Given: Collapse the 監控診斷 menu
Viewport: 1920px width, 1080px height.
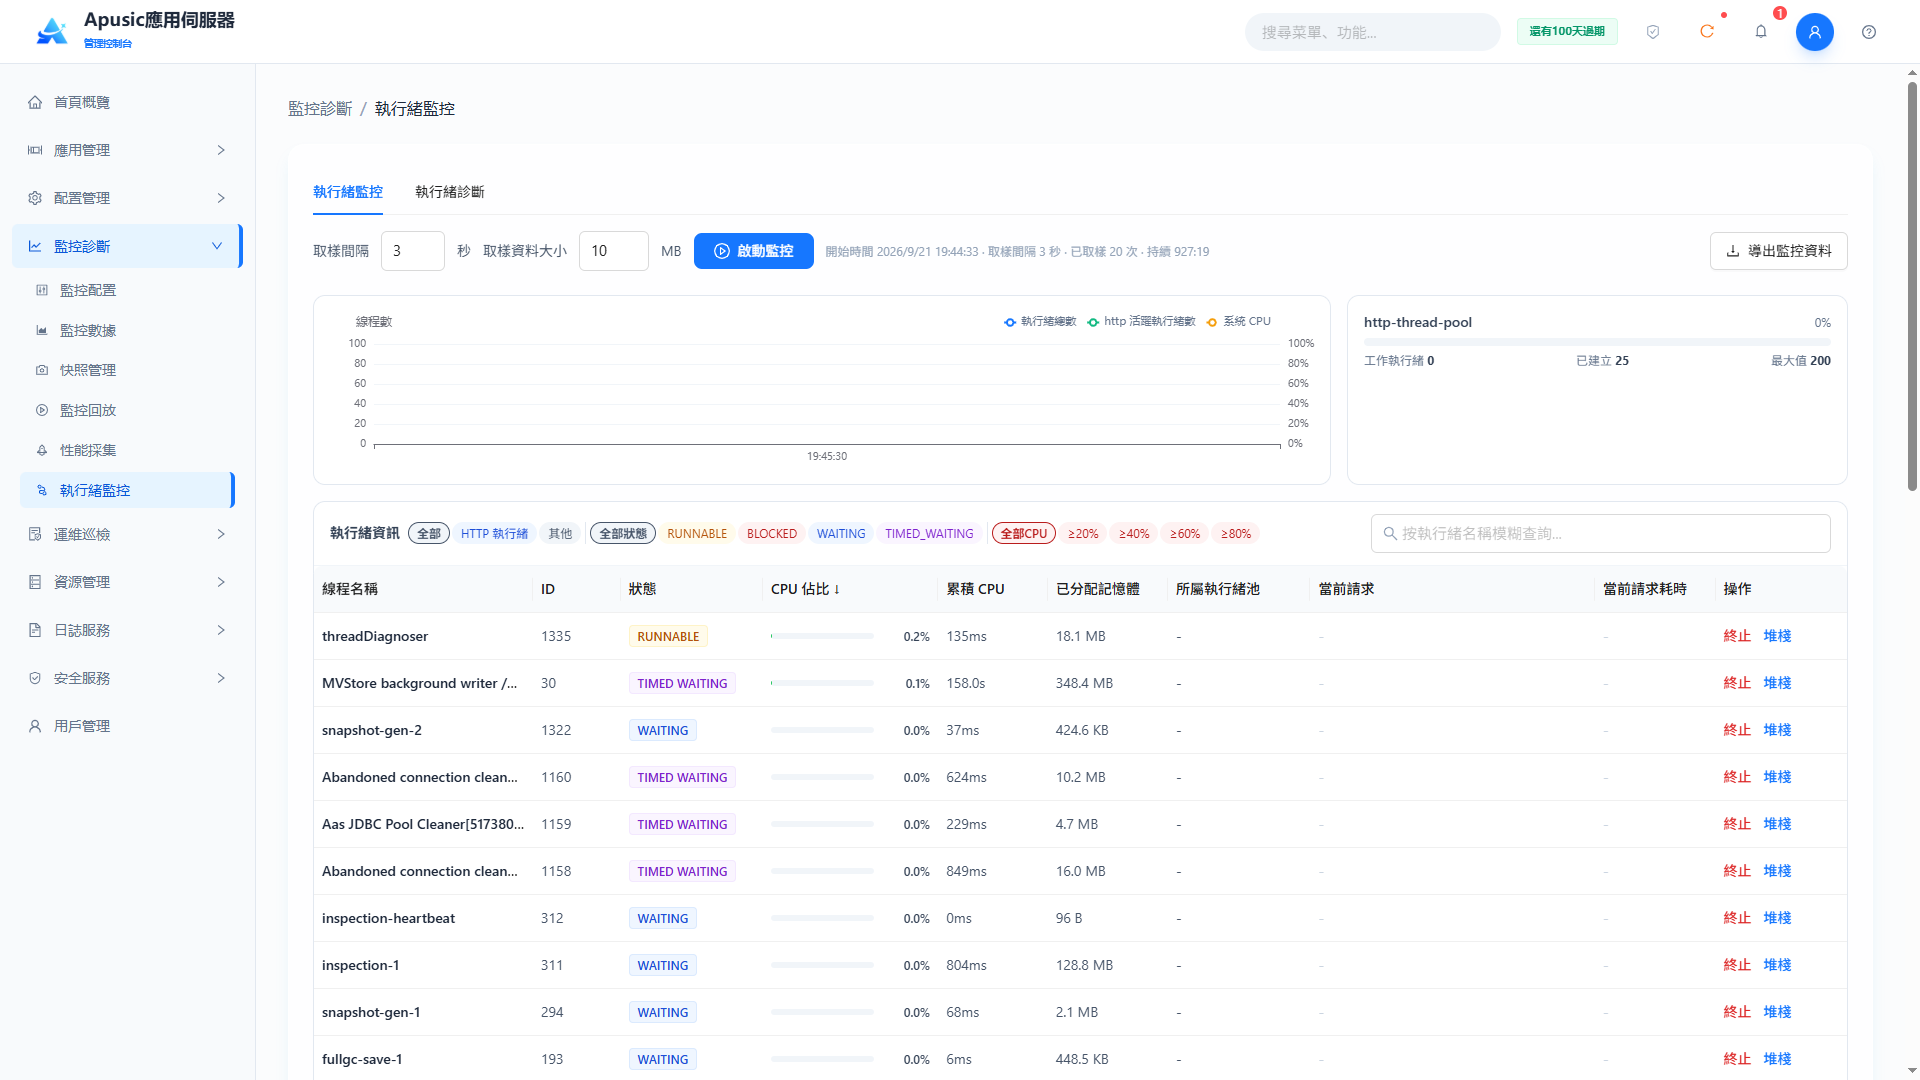Looking at the screenshot, I should (126, 246).
